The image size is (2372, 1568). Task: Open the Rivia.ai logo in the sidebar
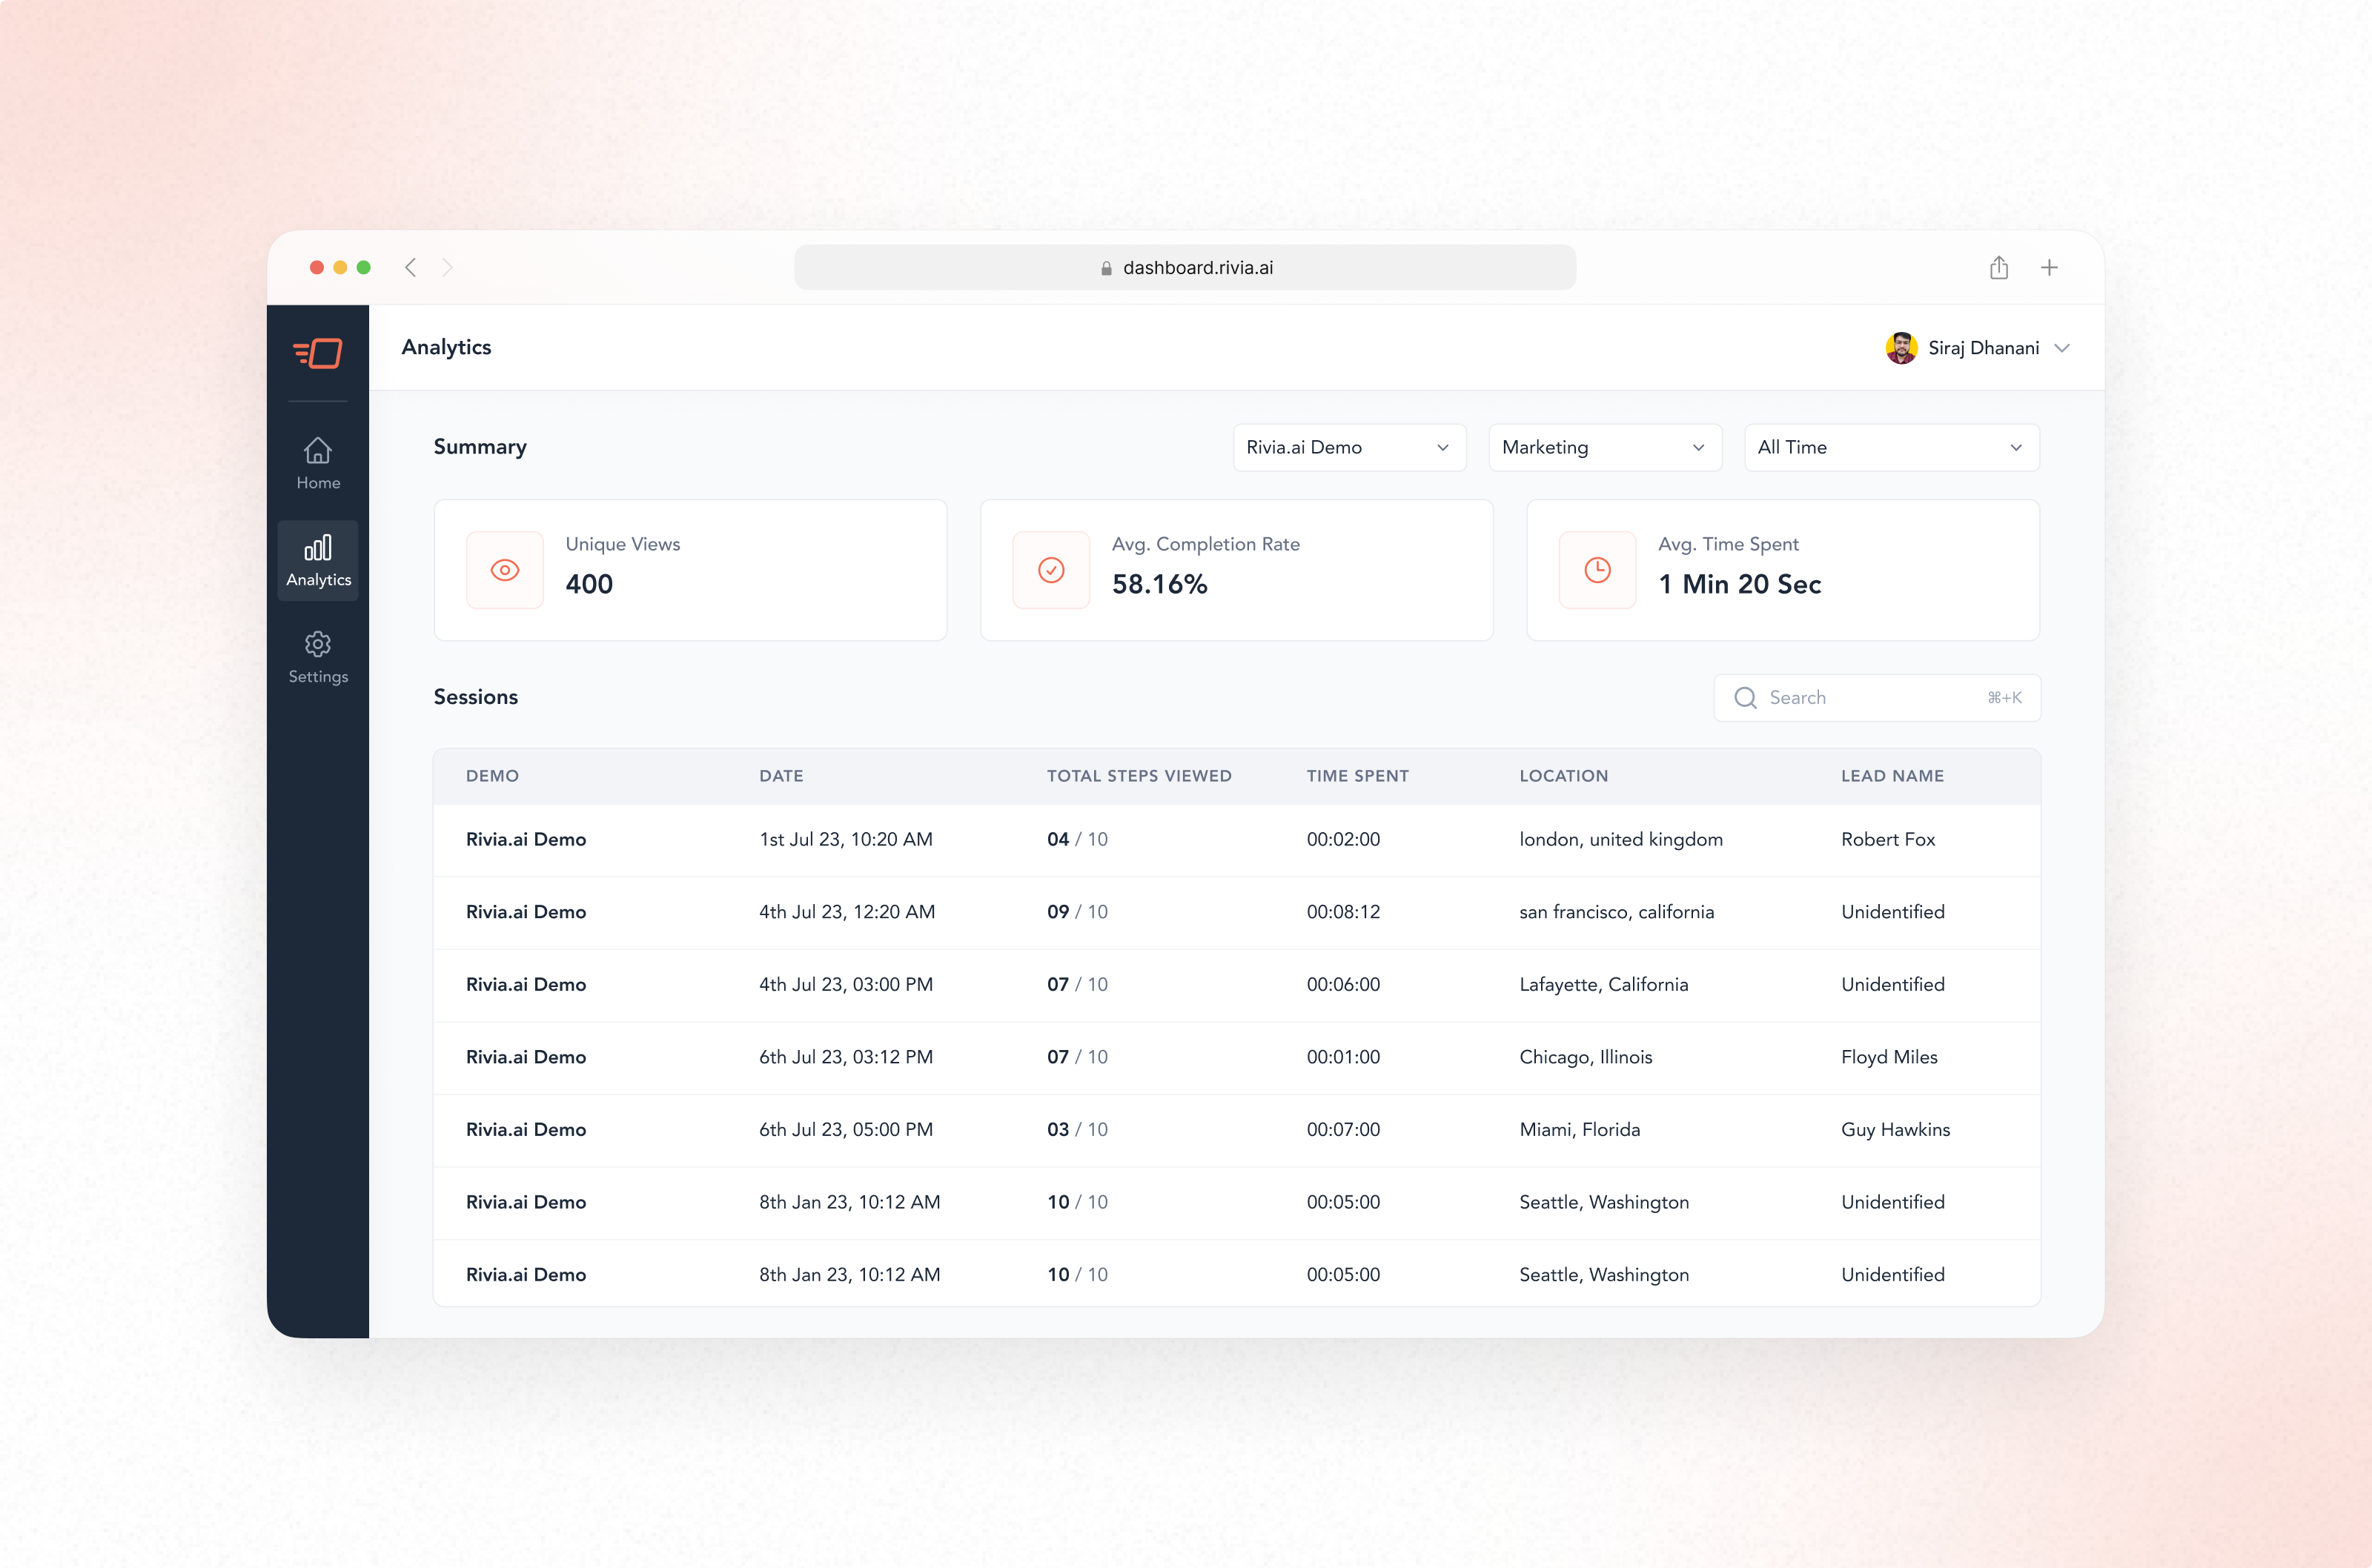click(317, 353)
